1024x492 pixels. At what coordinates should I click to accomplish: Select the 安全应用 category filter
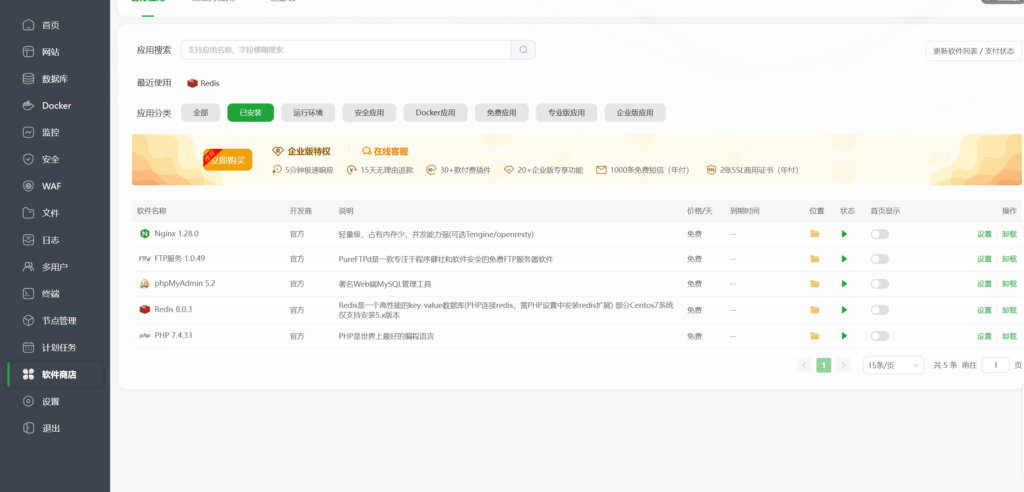pyautogui.click(x=370, y=112)
